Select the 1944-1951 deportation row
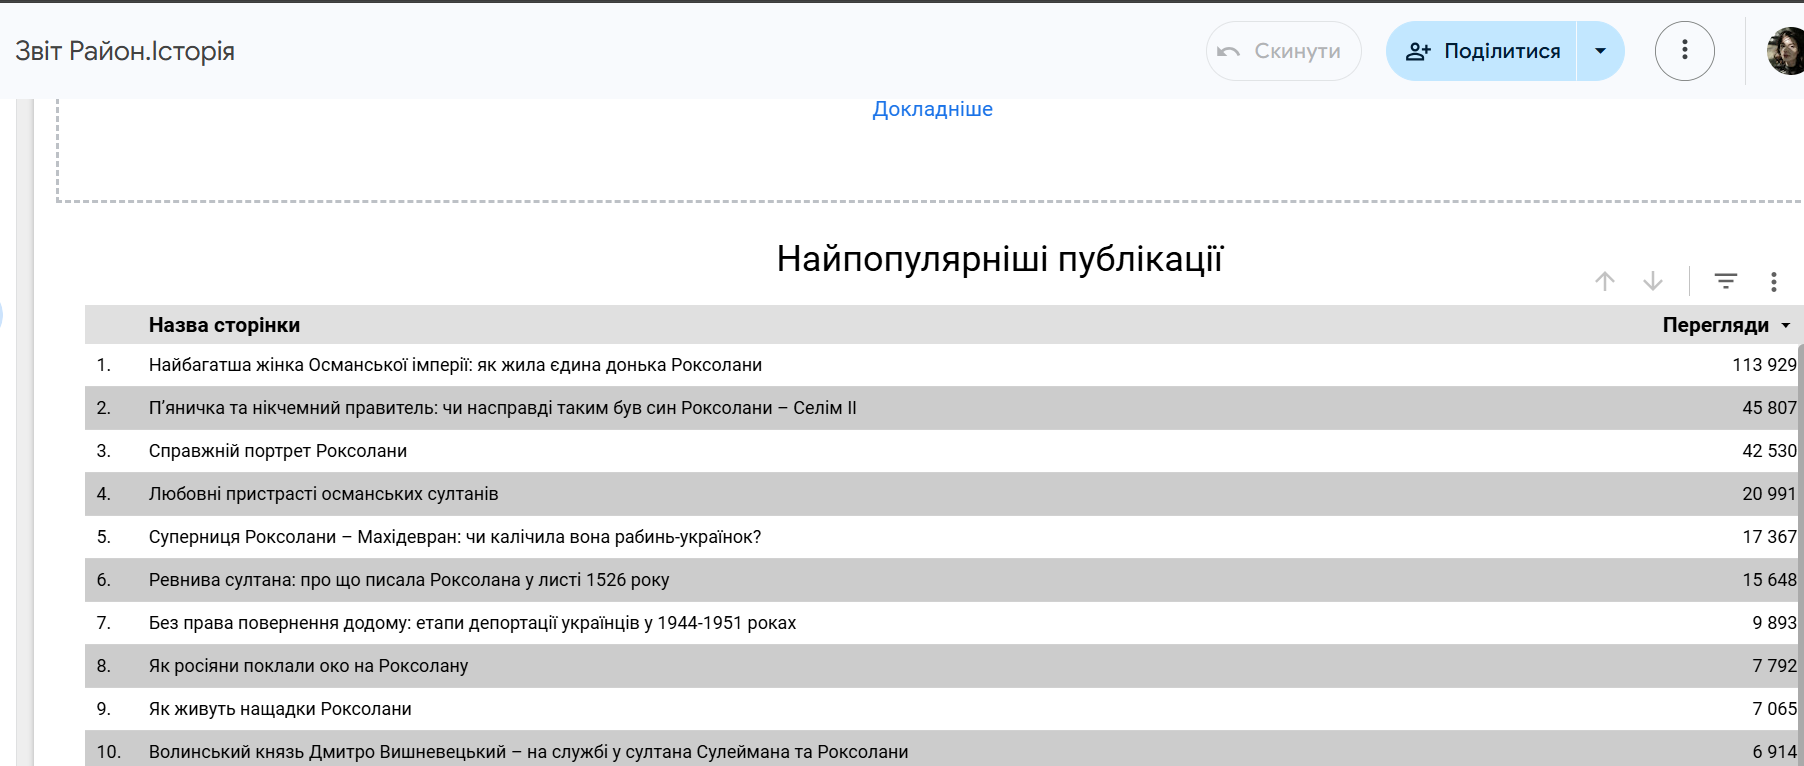 tap(472, 623)
